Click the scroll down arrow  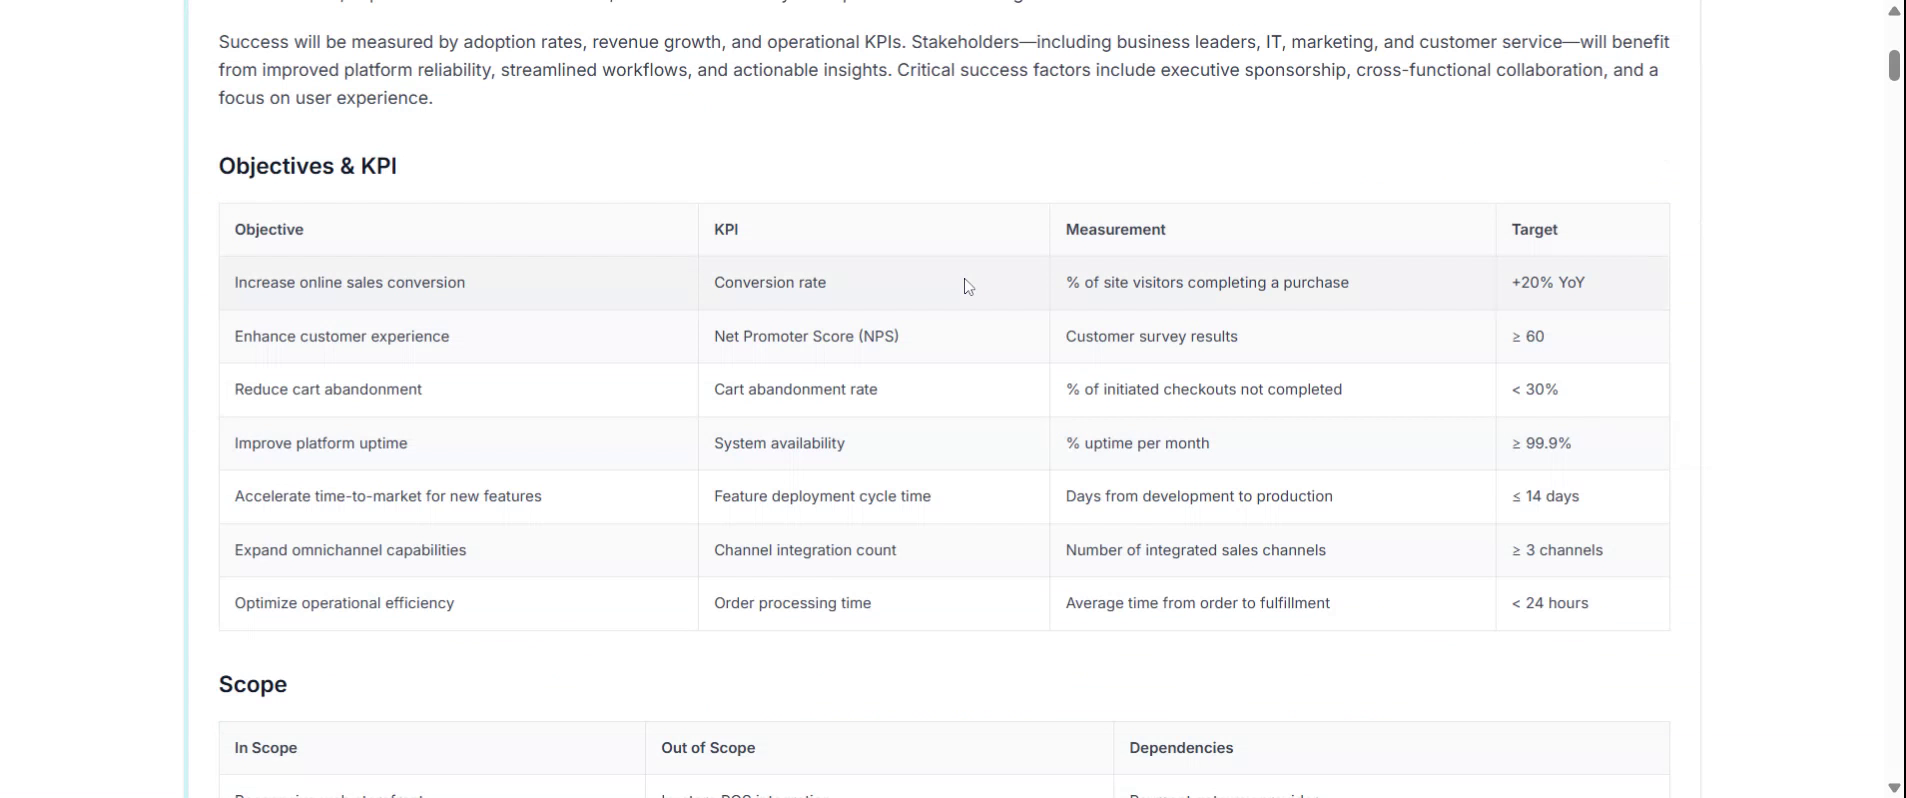[x=1893, y=787]
